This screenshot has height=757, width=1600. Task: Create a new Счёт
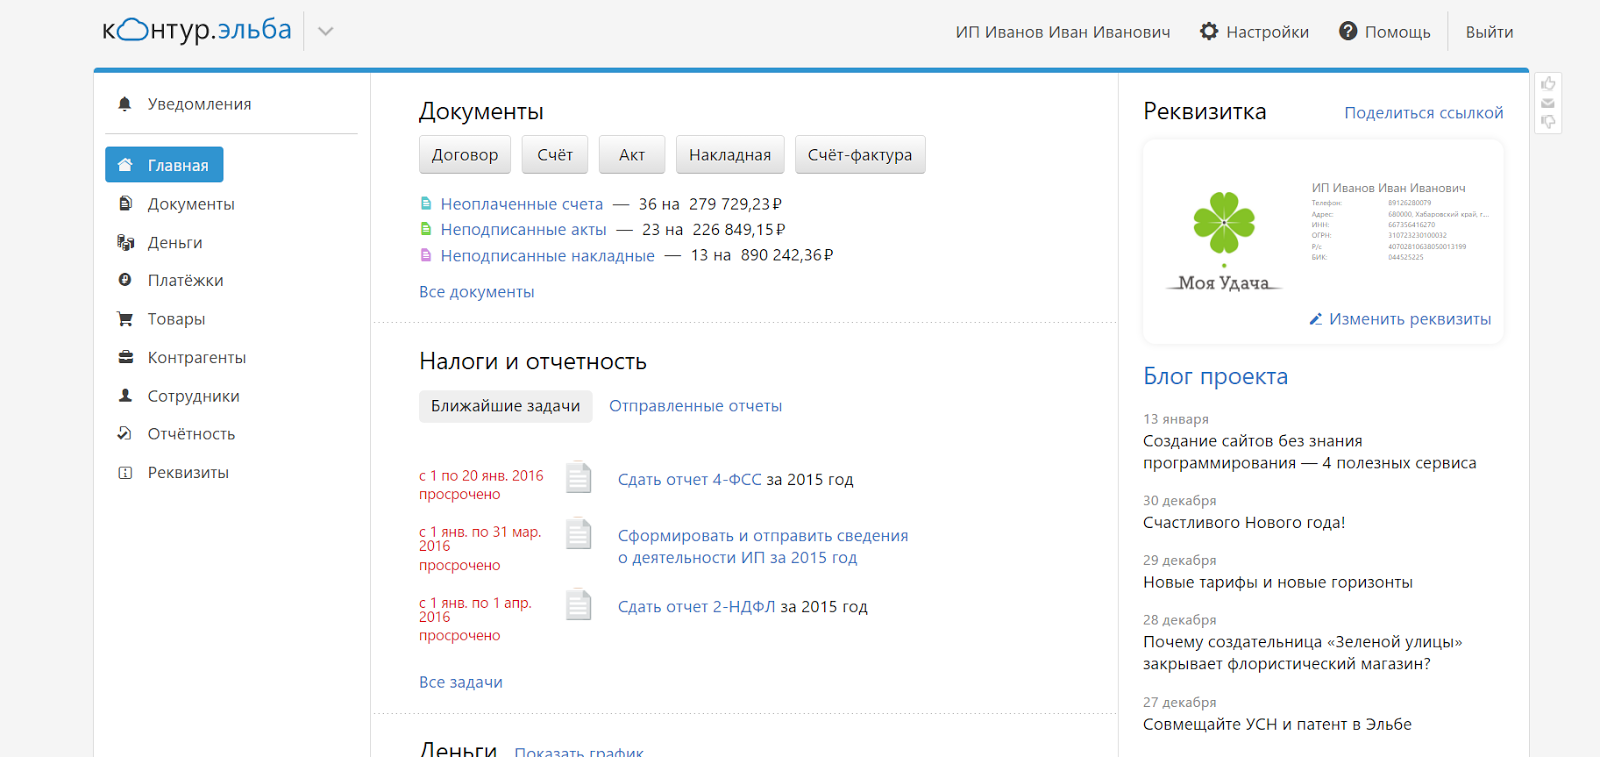(555, 155)
